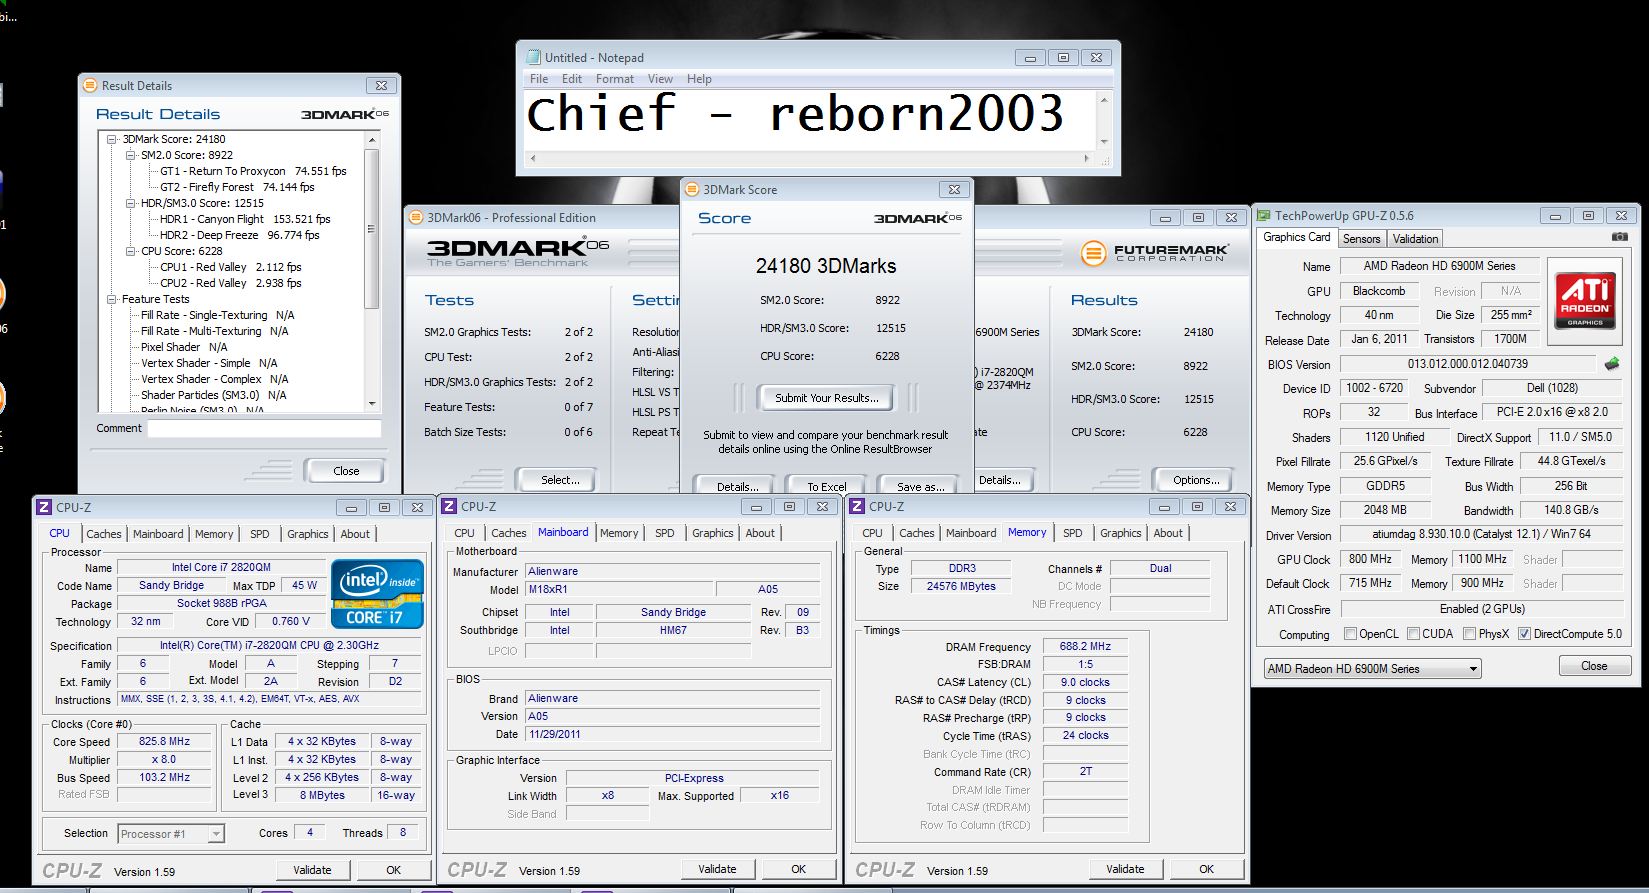Click the DRAM Frequency 688.2 MHz value
The width and height of the screenshot is (1649, 893).
coord(1085,647)
